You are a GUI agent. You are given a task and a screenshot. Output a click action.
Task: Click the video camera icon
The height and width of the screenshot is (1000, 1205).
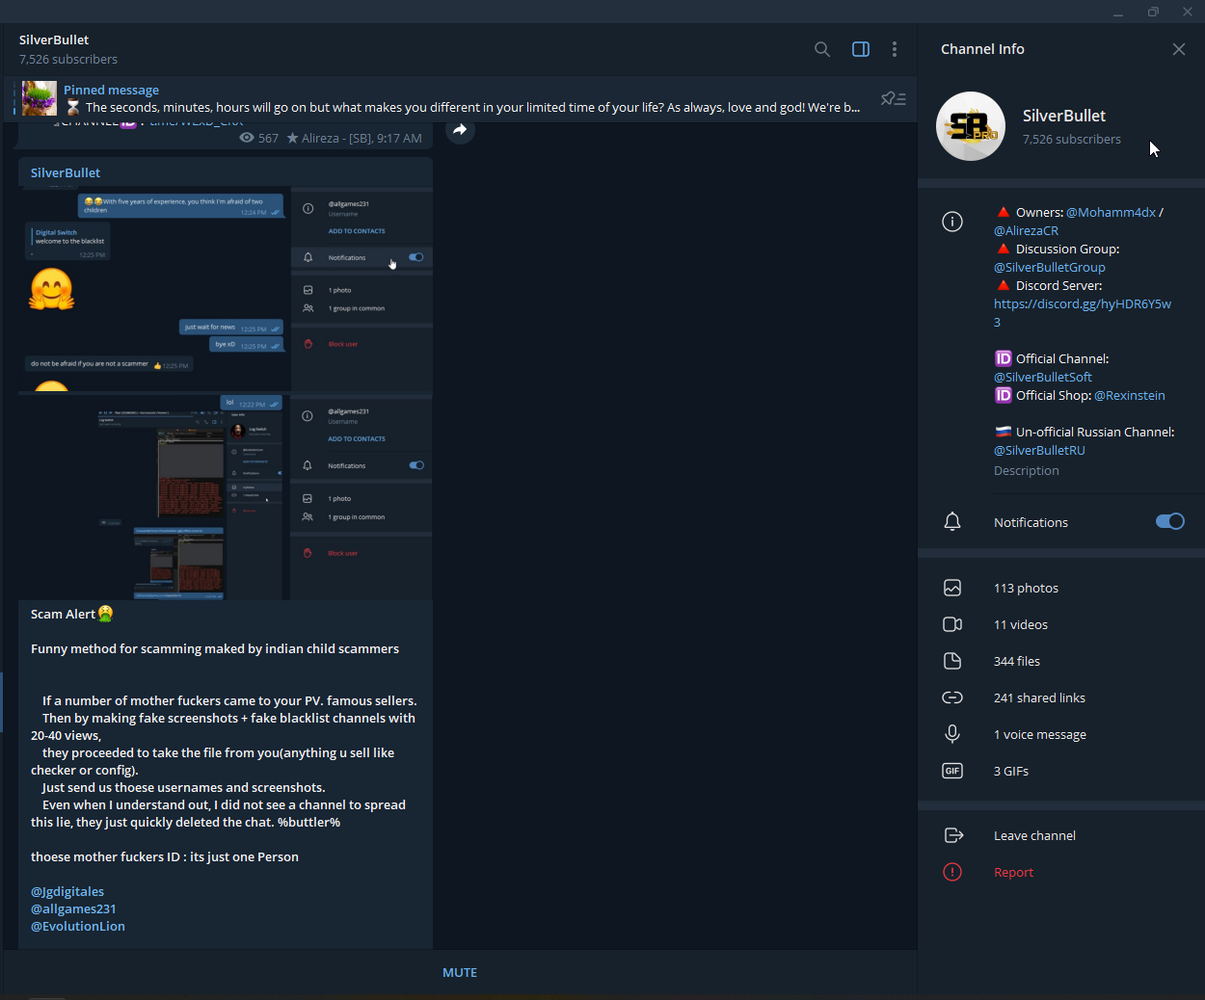(952, 624)
